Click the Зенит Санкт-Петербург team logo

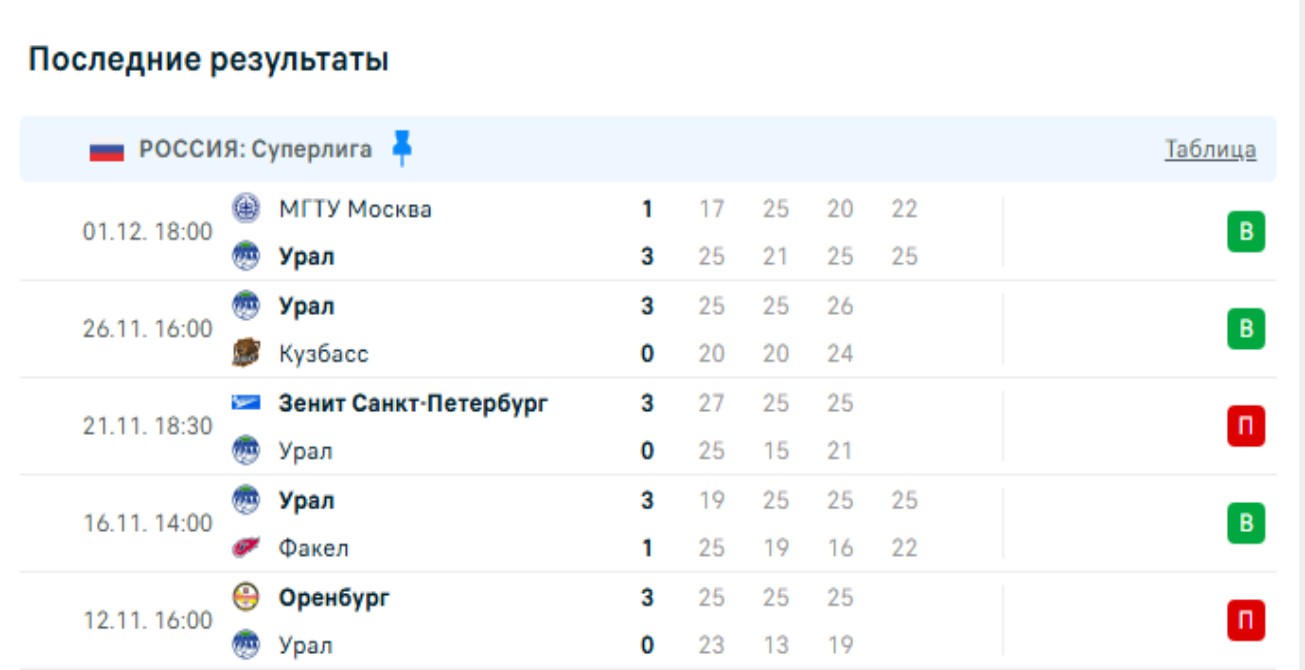tap(245, 403)
